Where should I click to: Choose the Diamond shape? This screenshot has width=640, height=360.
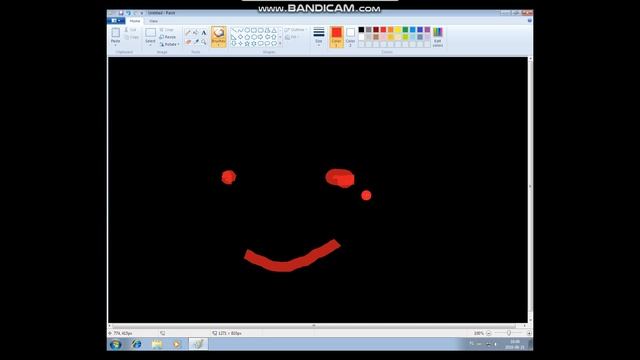pos(241,37)
